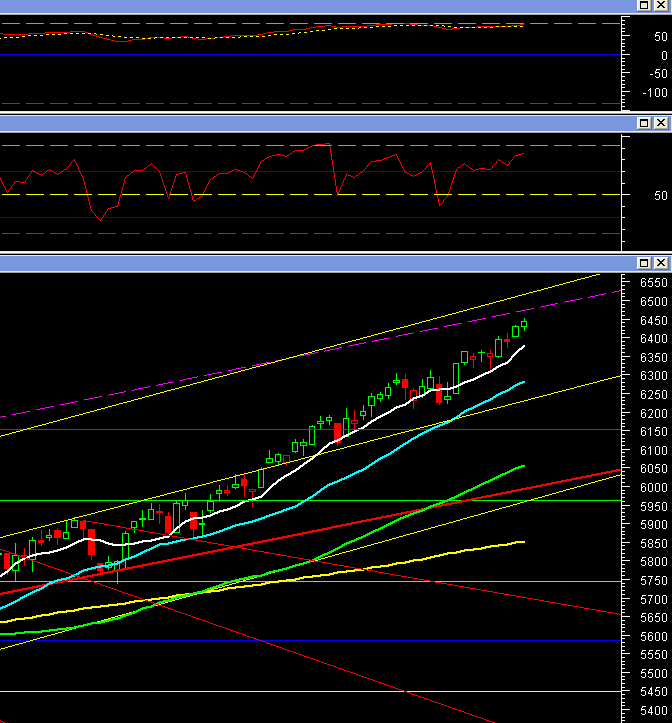Select the 6000 price axis label

coord(654,488)
